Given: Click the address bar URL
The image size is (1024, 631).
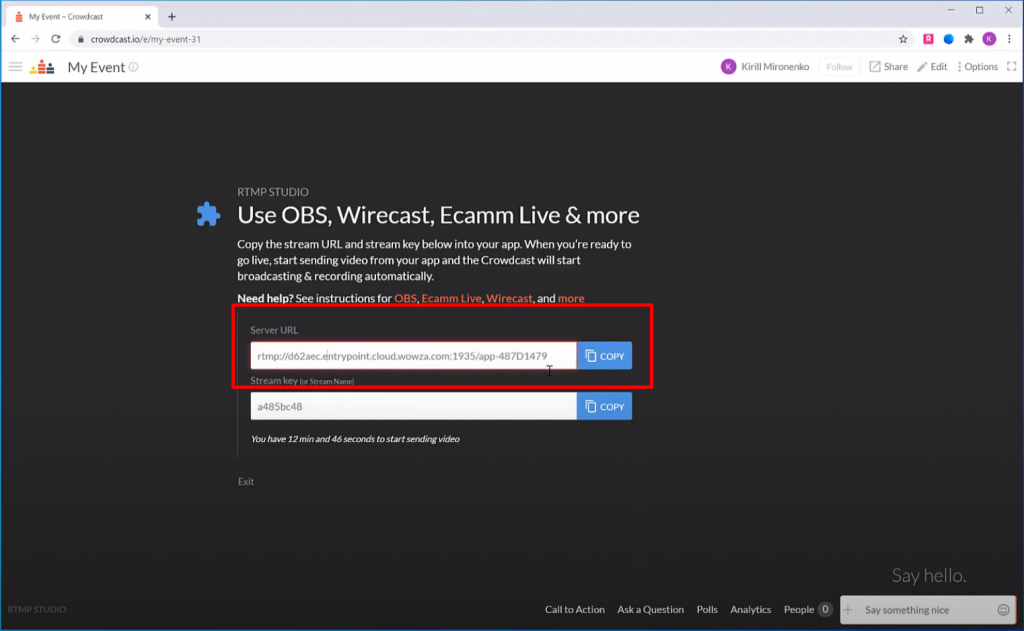Looking at the screenshot, I should tap(146, 39).
